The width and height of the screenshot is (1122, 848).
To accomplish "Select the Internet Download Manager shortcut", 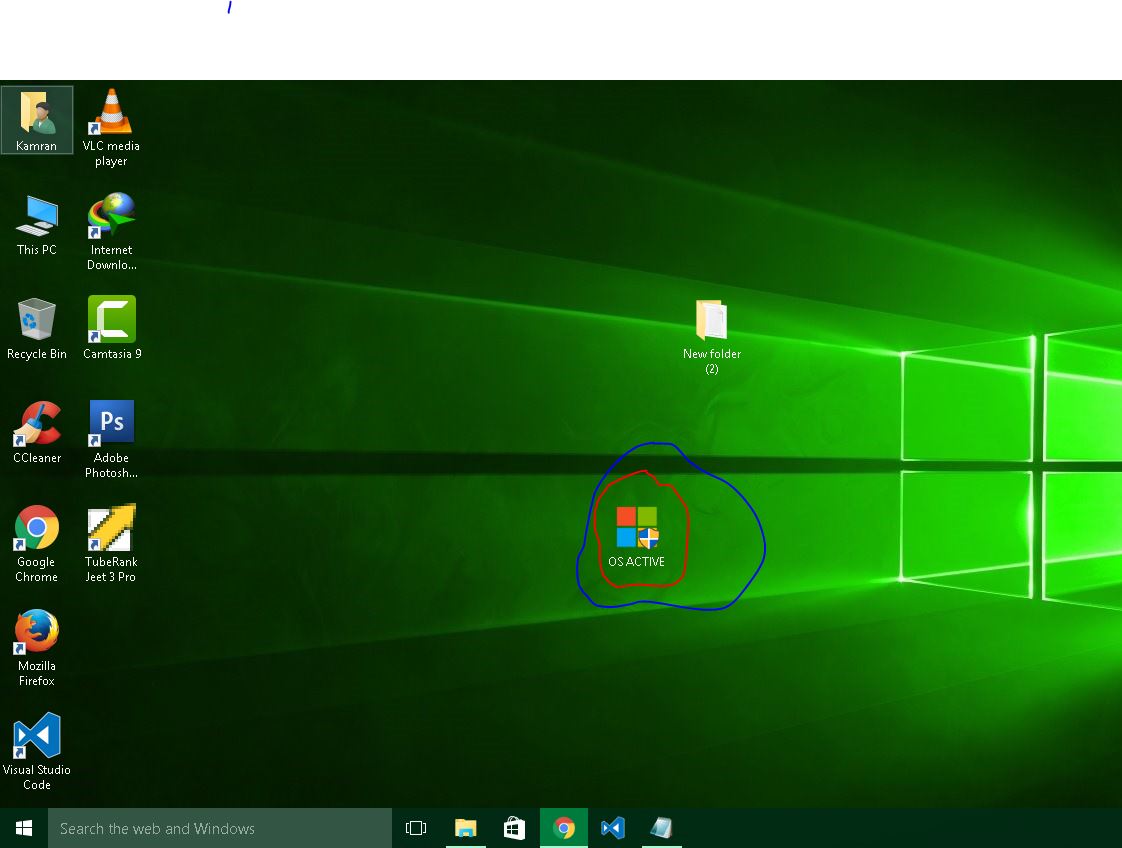I will 111,231.
